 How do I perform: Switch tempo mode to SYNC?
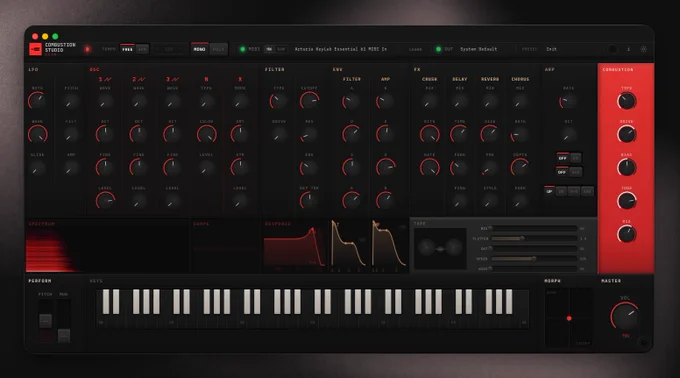tap(142, 49)
